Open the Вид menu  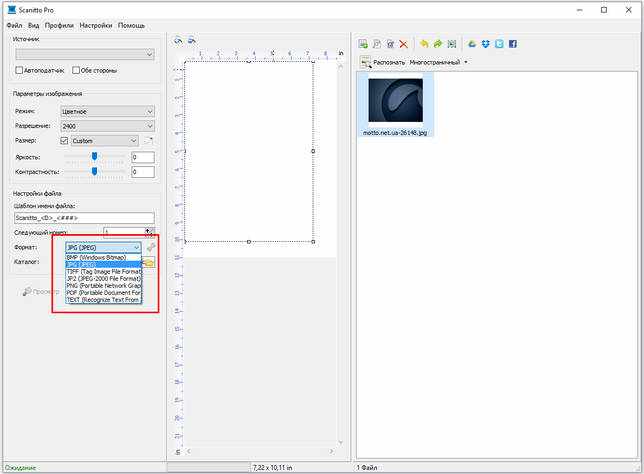[x=33, y=25]
